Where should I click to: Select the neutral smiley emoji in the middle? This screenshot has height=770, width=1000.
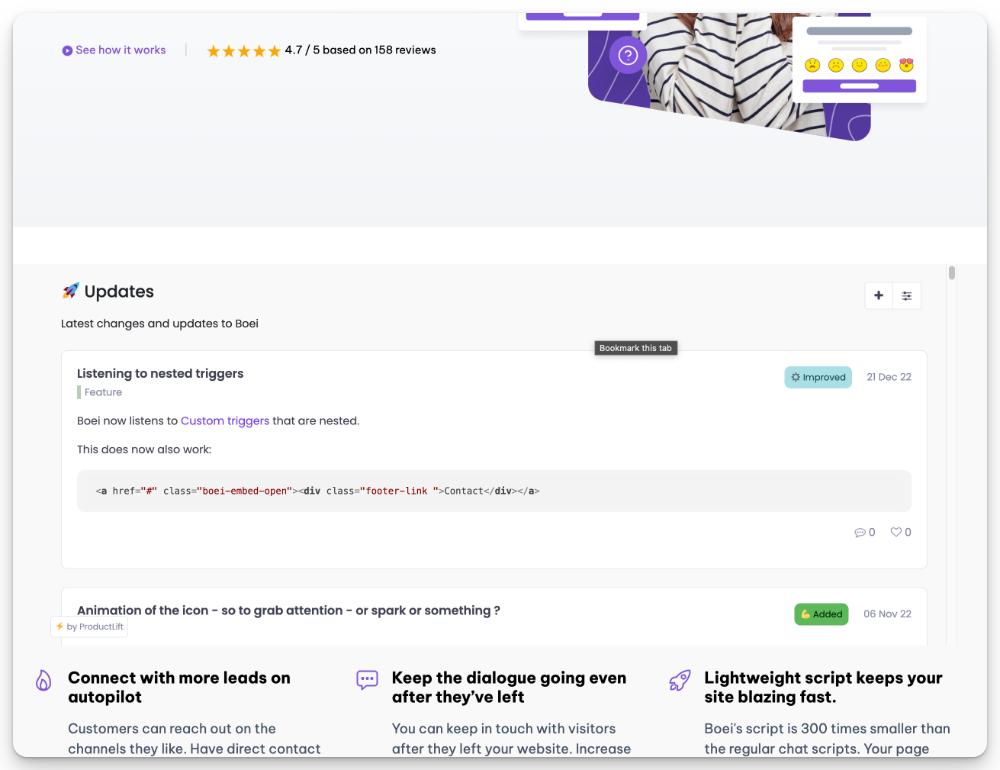pyautogui.click(x=859, y=65)
